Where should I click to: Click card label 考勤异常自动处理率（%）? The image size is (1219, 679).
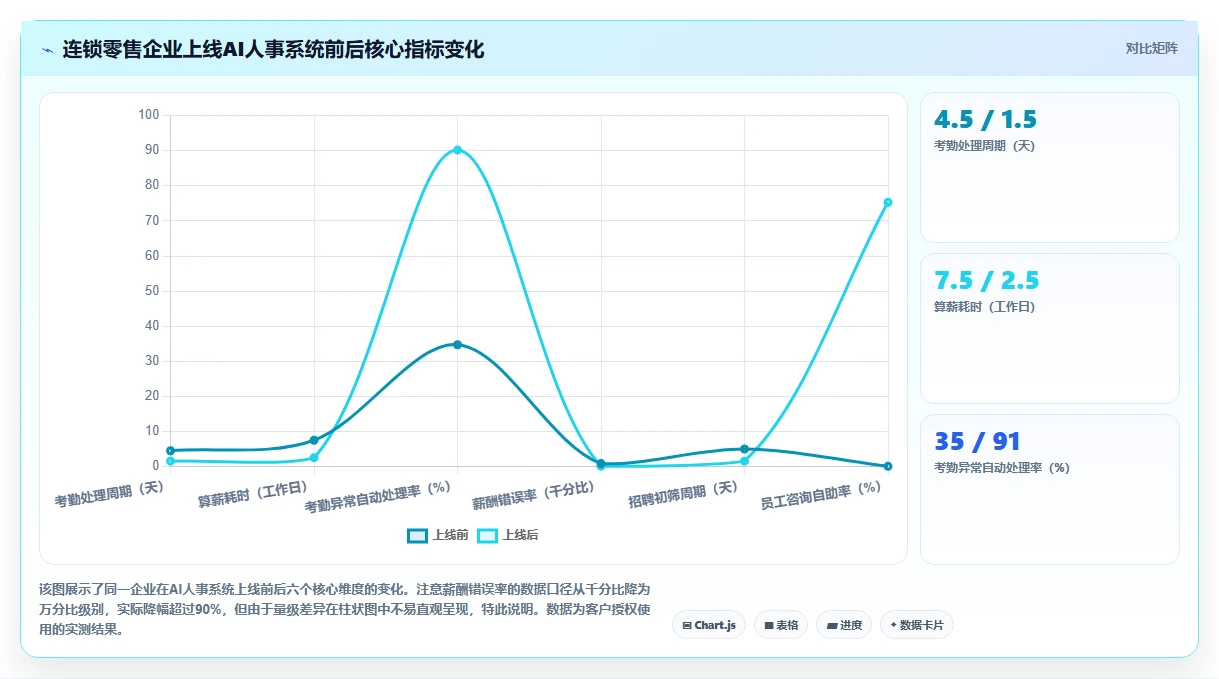1002,468
